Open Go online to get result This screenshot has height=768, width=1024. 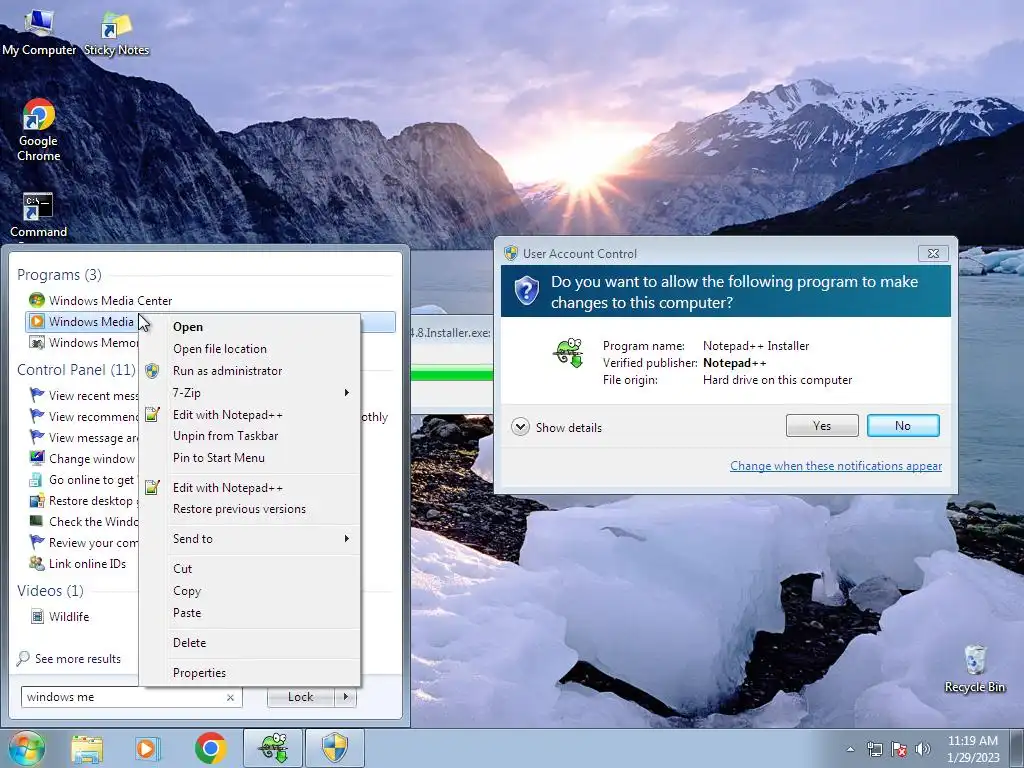pos(84,480)
